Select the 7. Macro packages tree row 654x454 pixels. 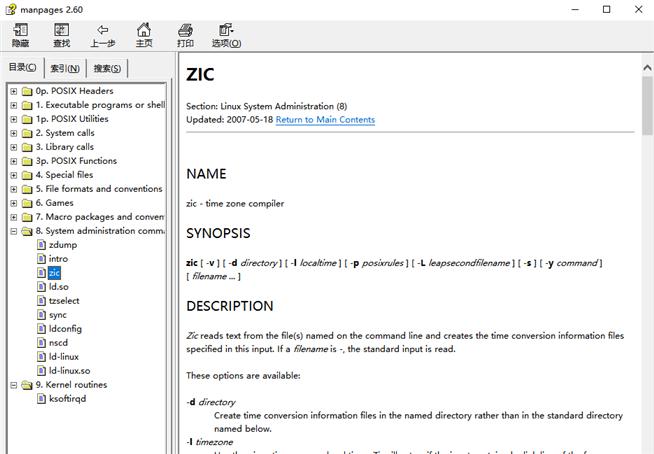[100, 217]
